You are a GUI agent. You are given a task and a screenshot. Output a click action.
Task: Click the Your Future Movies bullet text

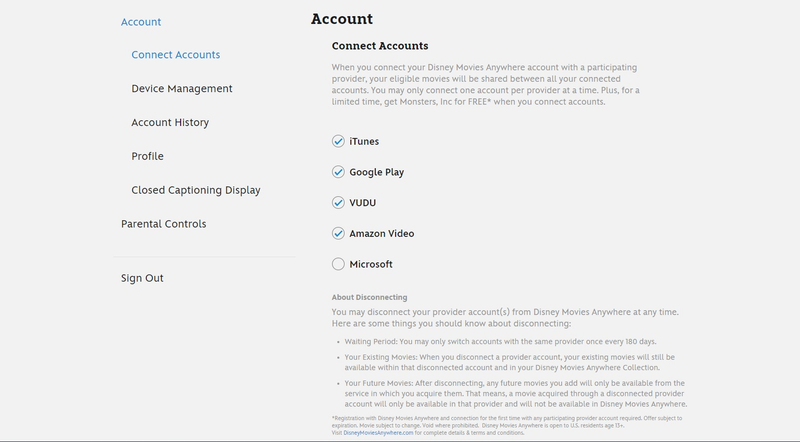516,394
